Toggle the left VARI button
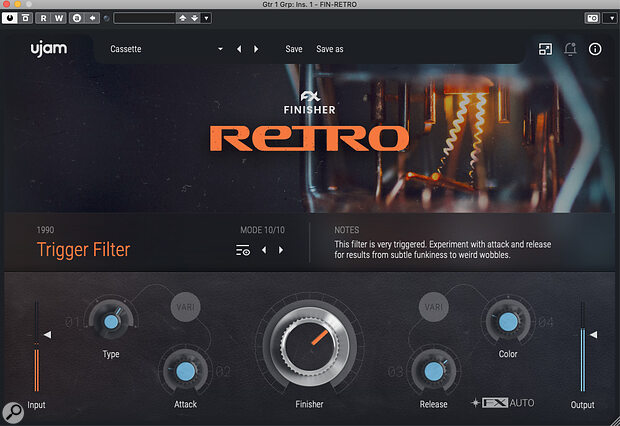Image resolution: width=620 pixels, height=426 pixels. [x=185, y=307]
